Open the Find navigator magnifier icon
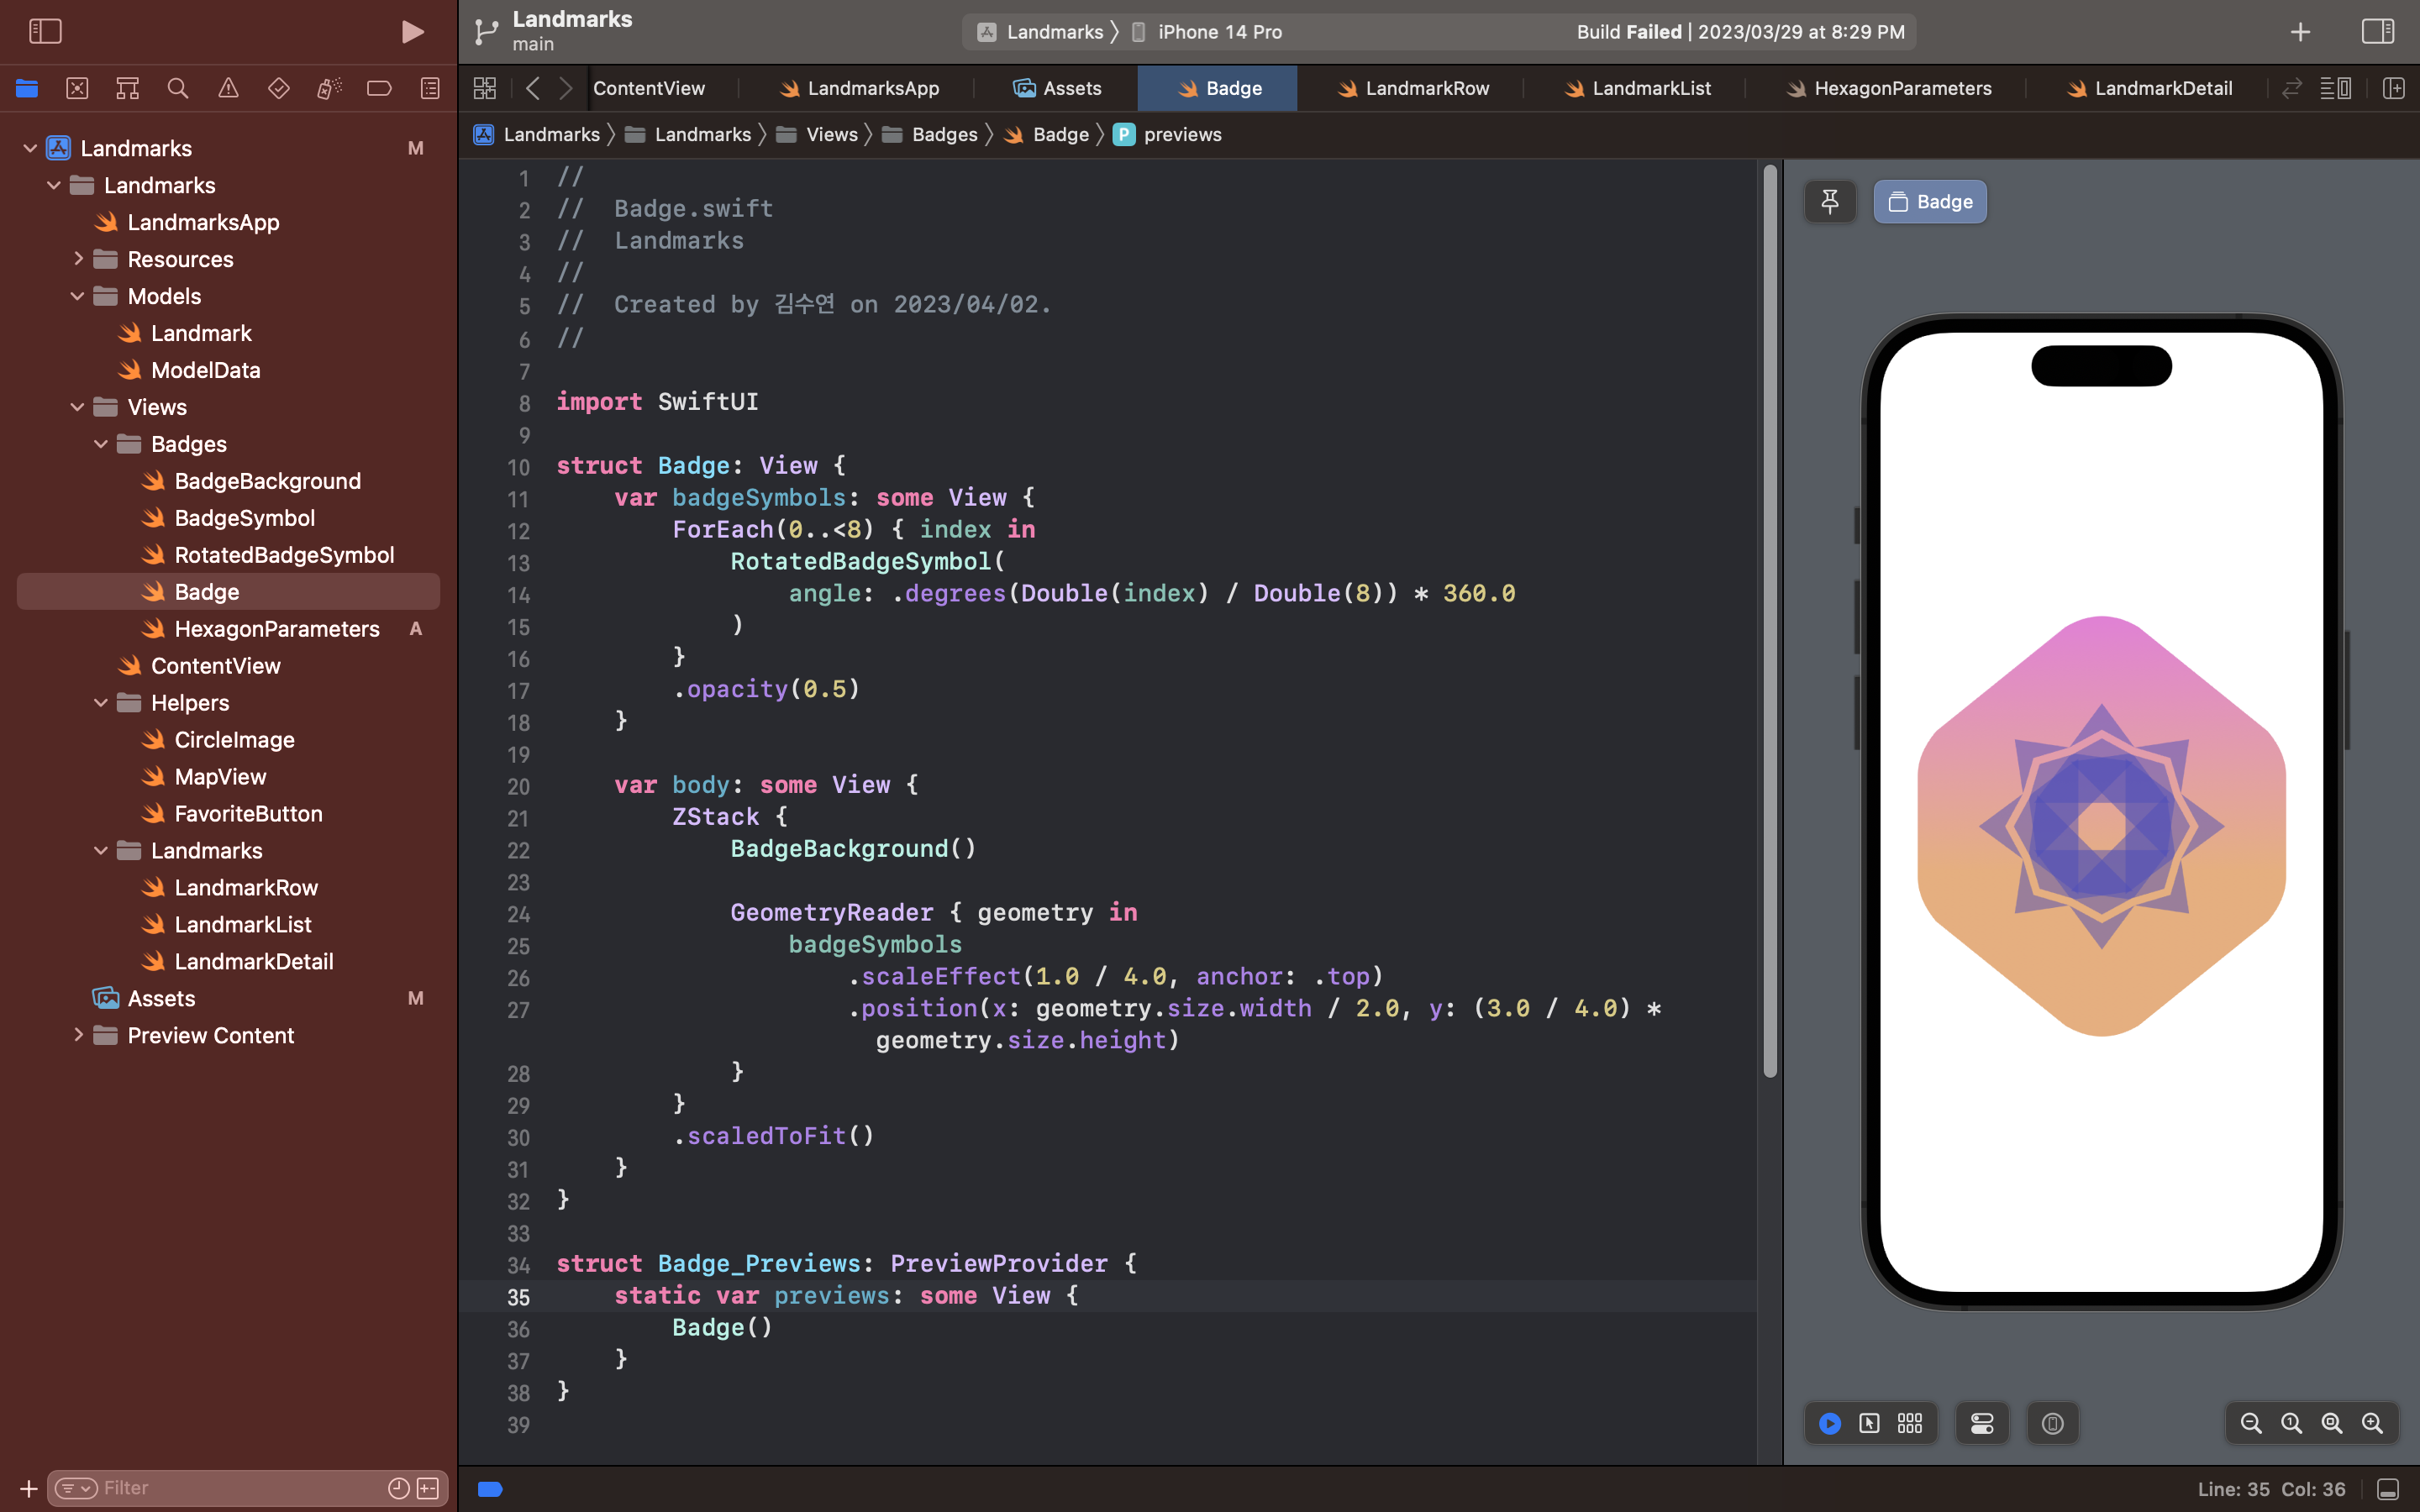 178,88
